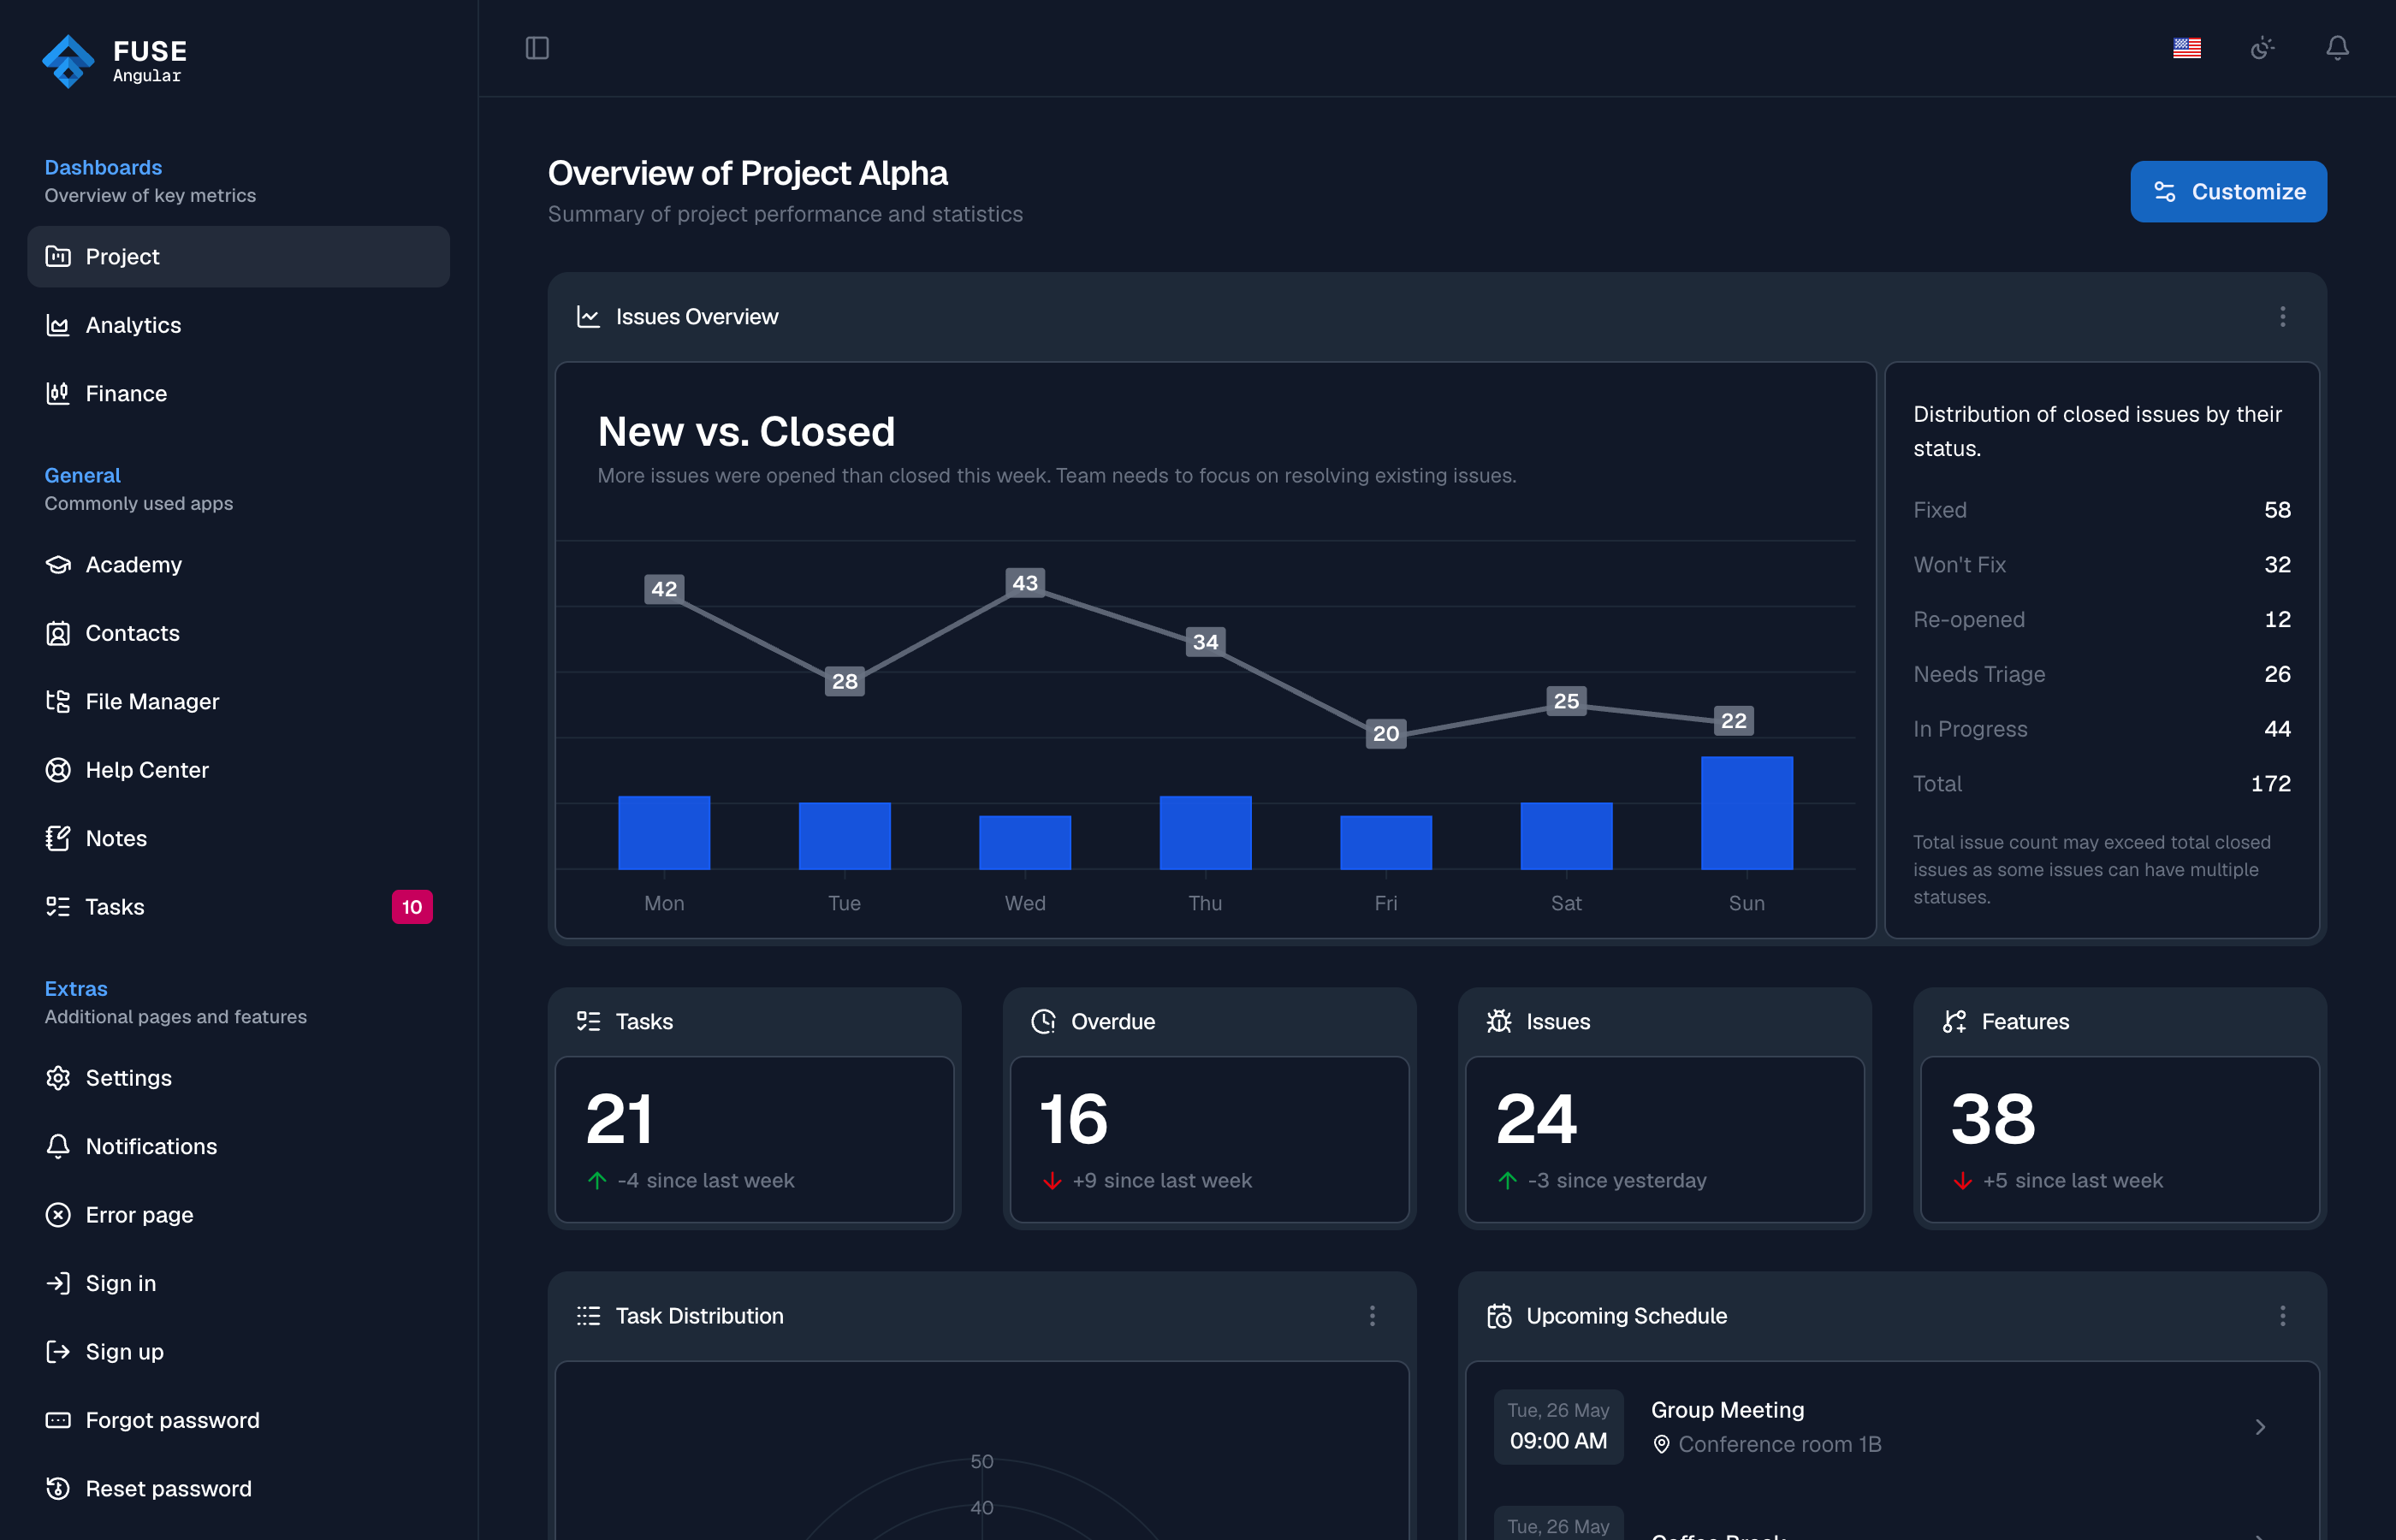Click the Academy graduation cap icon

(58, 565)
